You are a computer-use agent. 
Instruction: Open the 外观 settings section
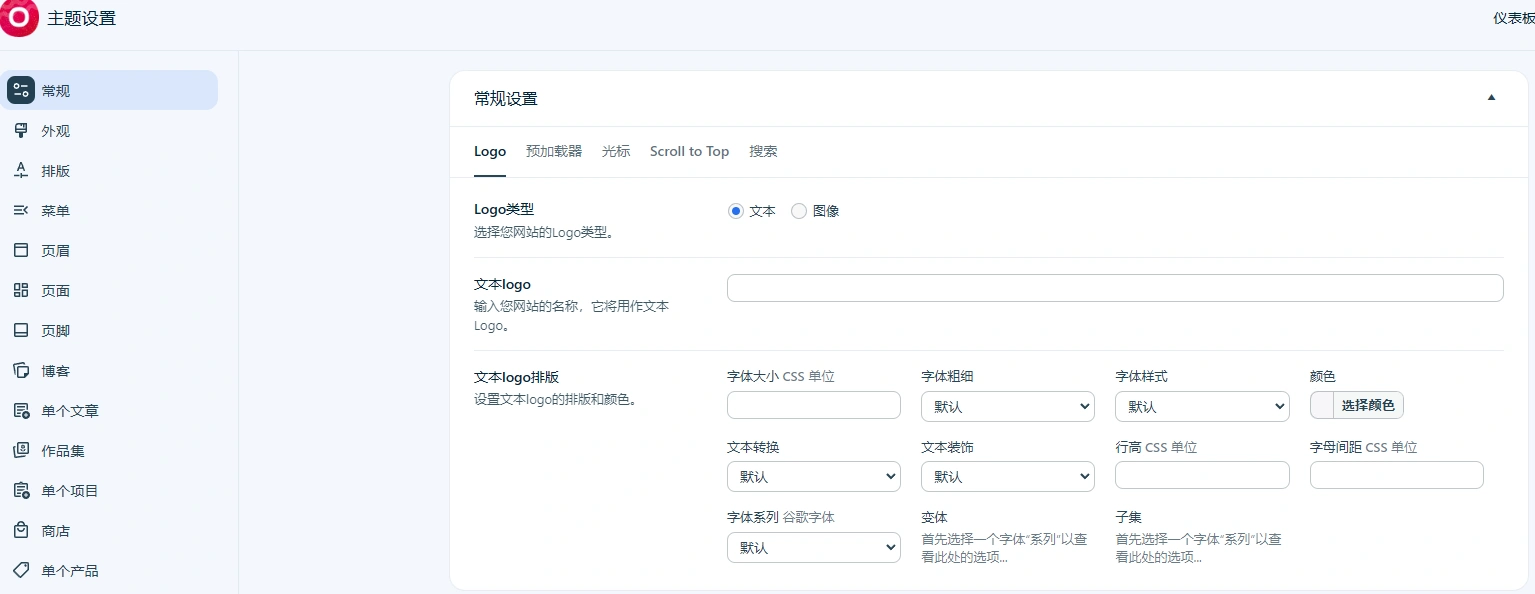tap(55, 131)
